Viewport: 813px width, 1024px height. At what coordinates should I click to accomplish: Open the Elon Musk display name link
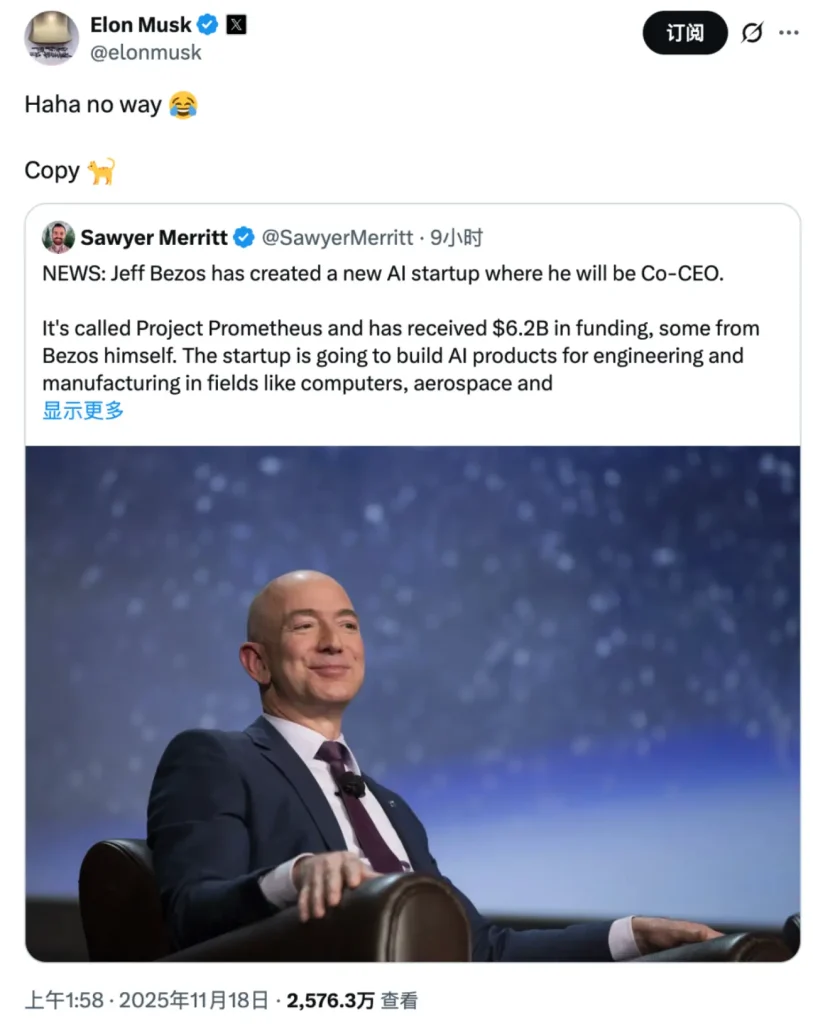140,24
